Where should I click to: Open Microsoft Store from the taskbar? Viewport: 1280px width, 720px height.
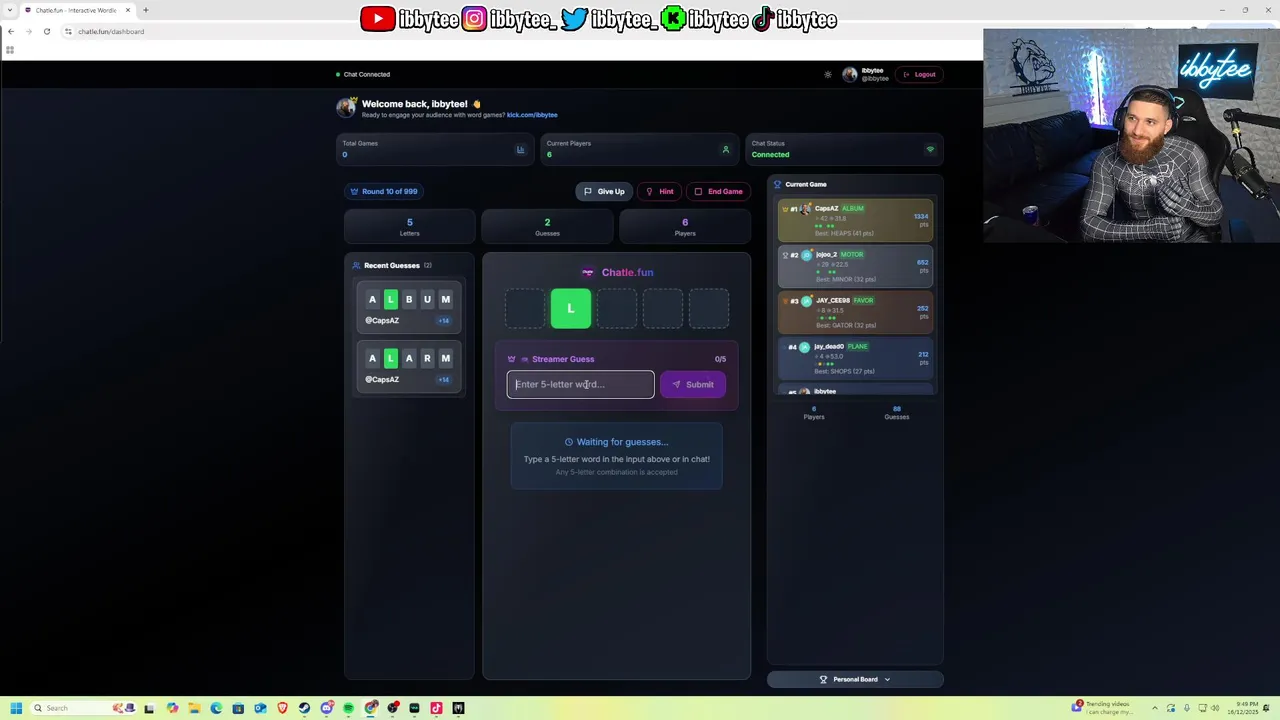[x=238, y=708]
